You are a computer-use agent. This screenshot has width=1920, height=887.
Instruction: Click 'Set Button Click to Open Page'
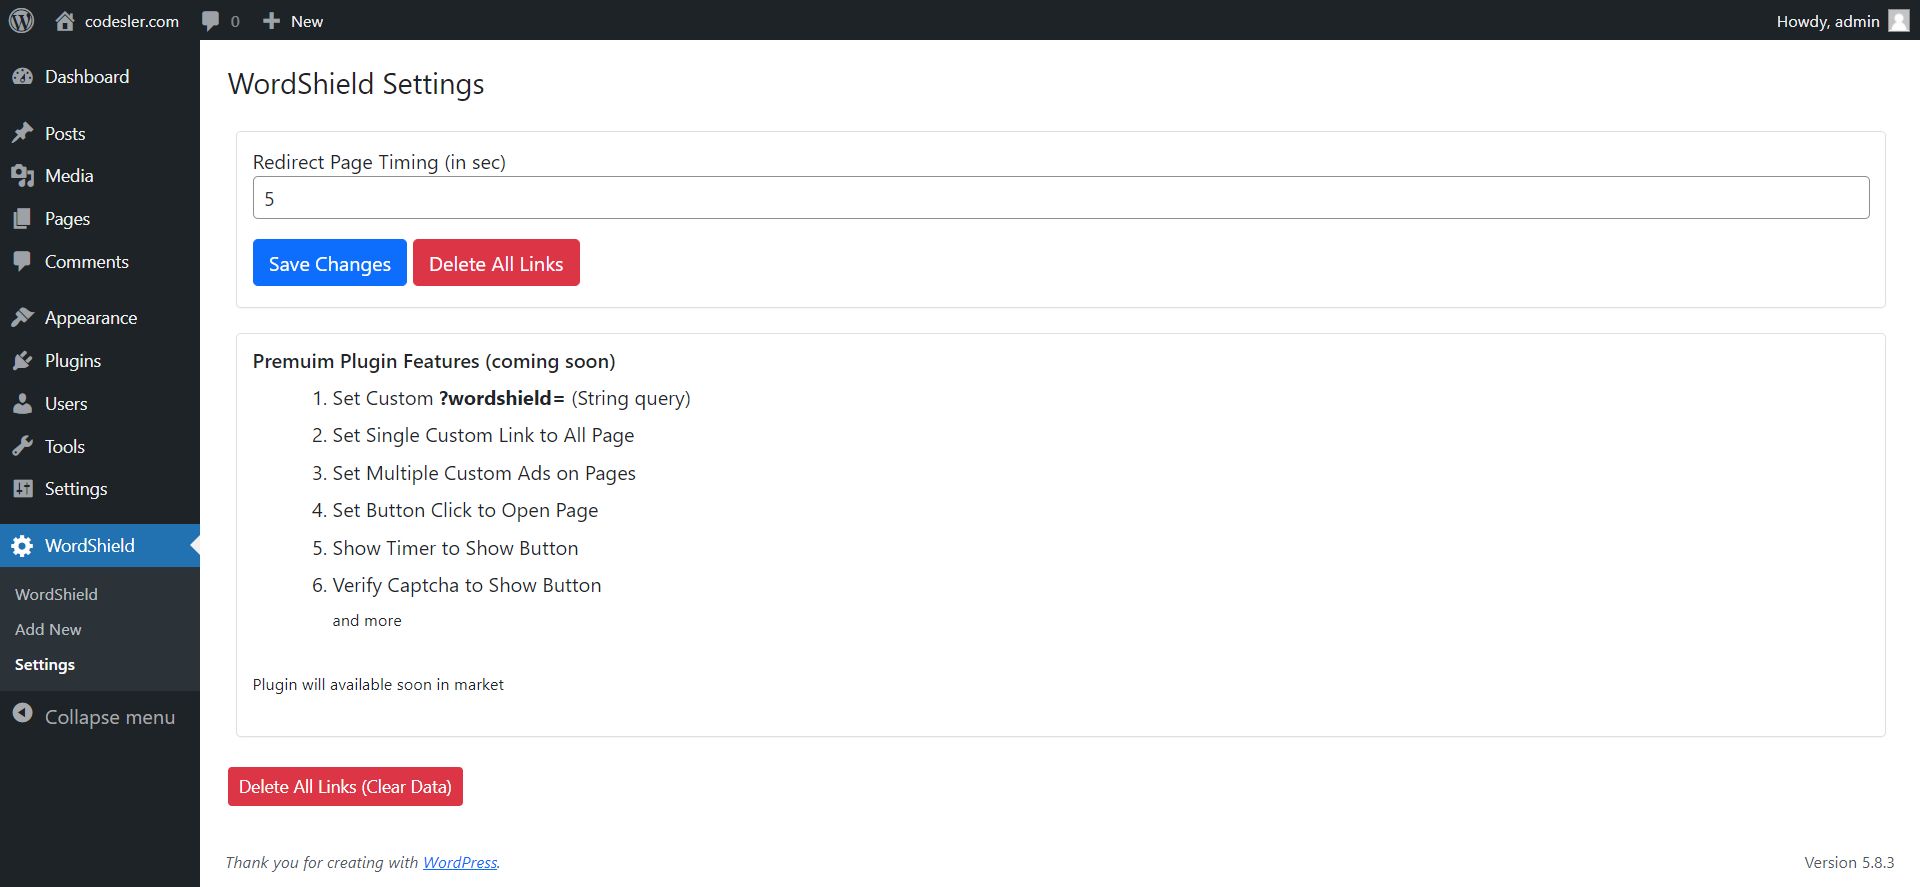point(465,510)
